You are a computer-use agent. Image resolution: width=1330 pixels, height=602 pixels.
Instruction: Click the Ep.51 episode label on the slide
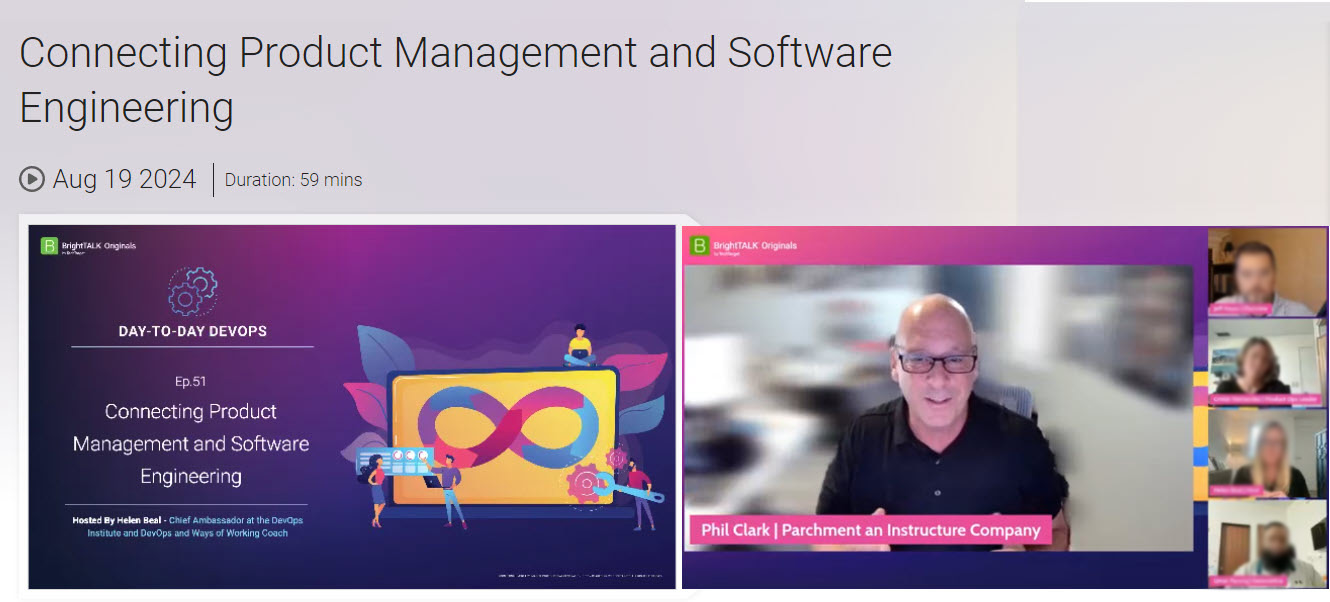pos(190,380)
